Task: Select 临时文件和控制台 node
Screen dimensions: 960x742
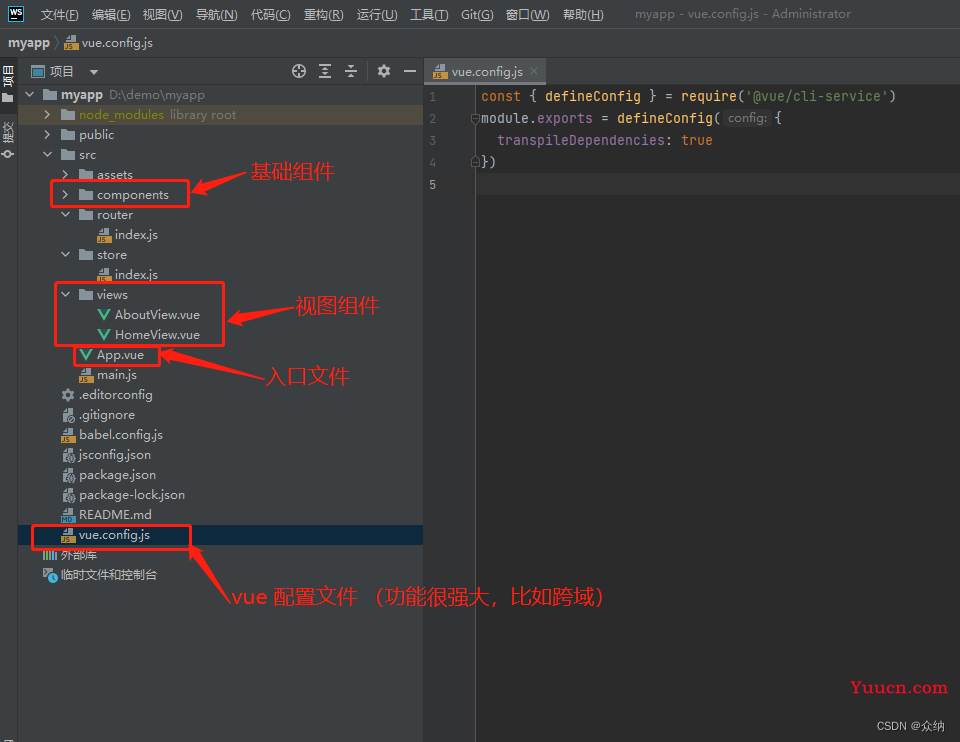Action: [x=108, y=575]
